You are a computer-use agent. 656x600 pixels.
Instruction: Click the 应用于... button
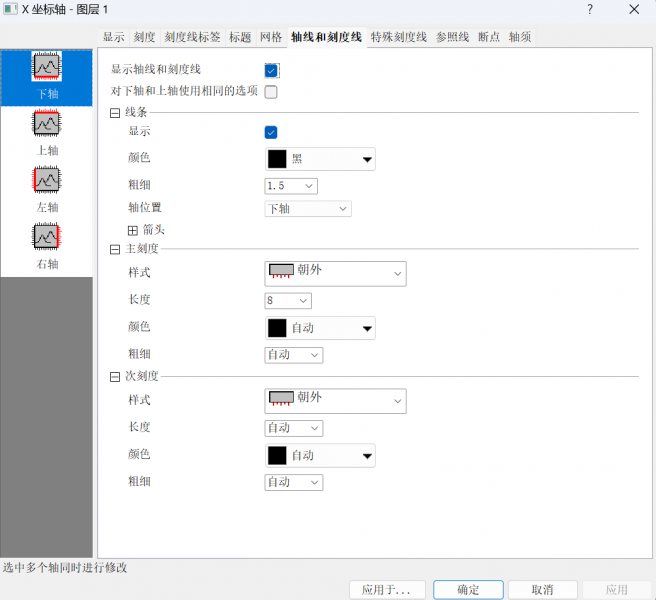click(x=387, y=590)
